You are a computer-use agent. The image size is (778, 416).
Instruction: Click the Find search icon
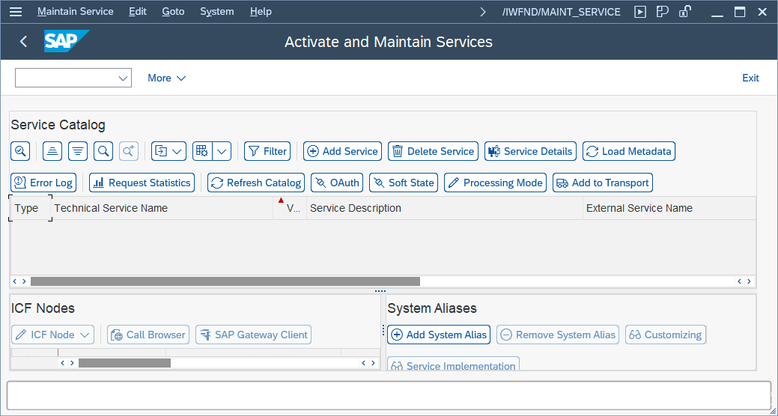pyautogui.click(x=103, y=151)
